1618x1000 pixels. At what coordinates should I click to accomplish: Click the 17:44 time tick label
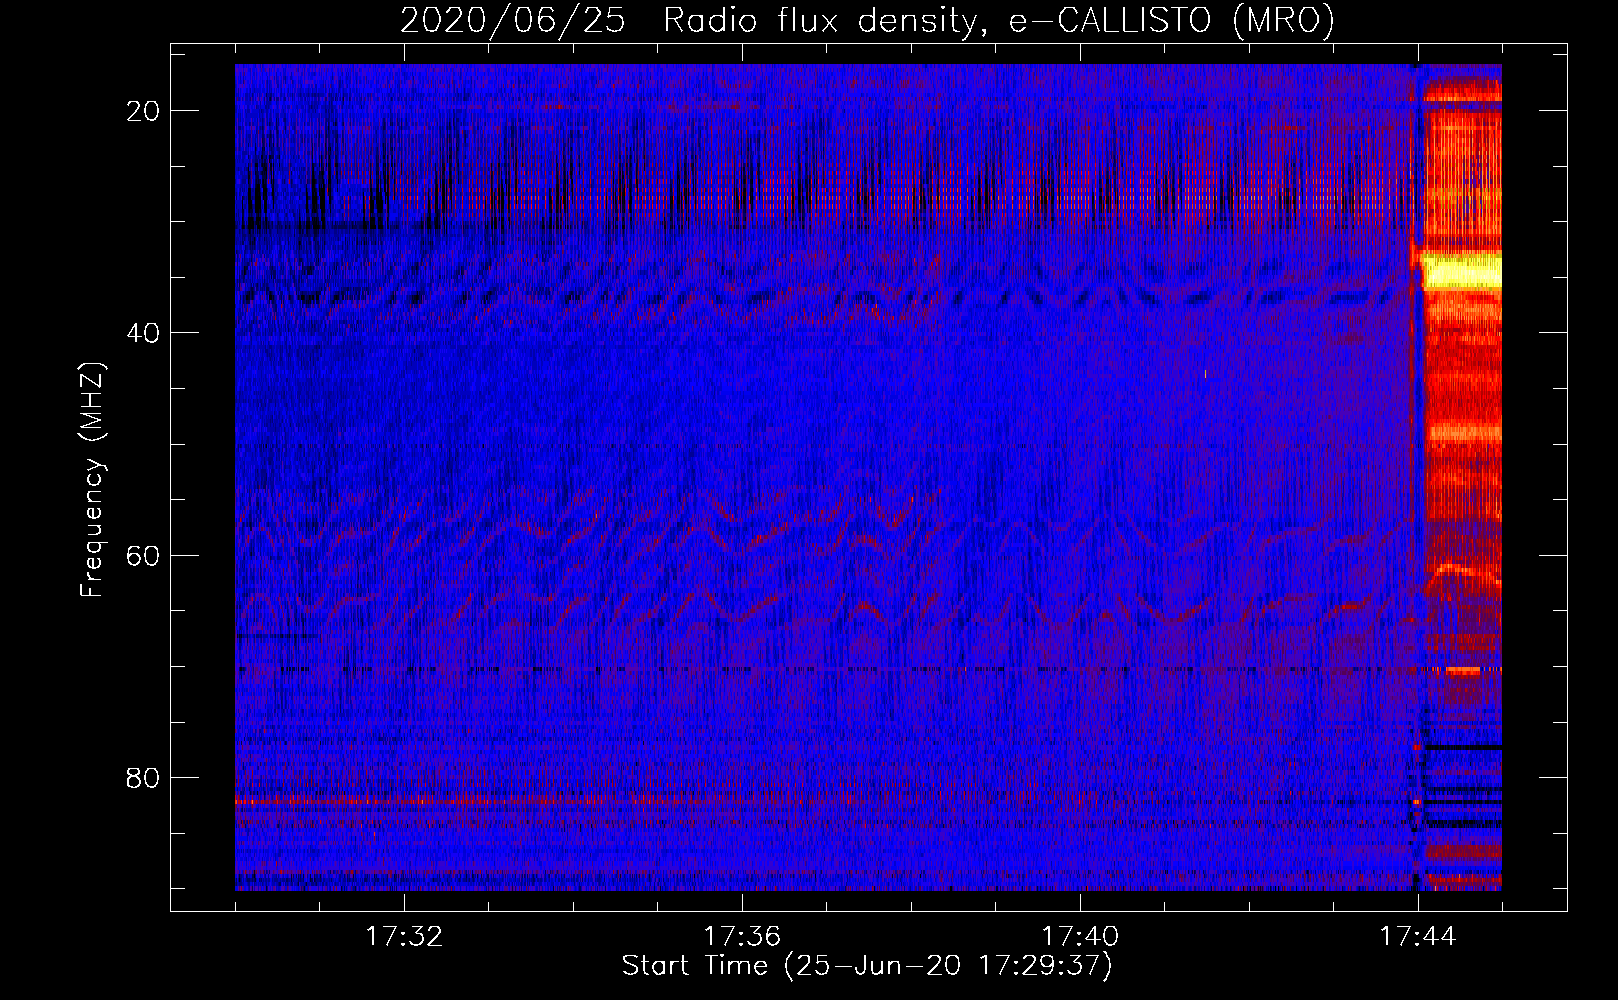click(1418, 937)
